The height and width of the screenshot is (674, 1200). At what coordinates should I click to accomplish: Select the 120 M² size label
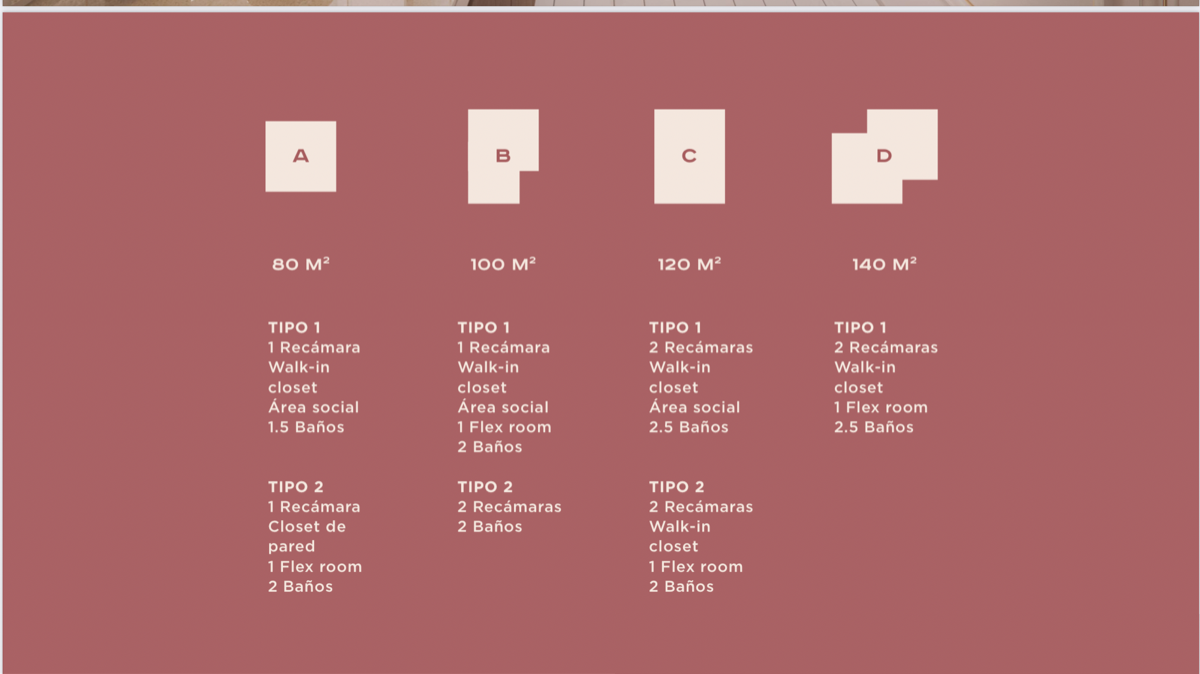(689, 265)
